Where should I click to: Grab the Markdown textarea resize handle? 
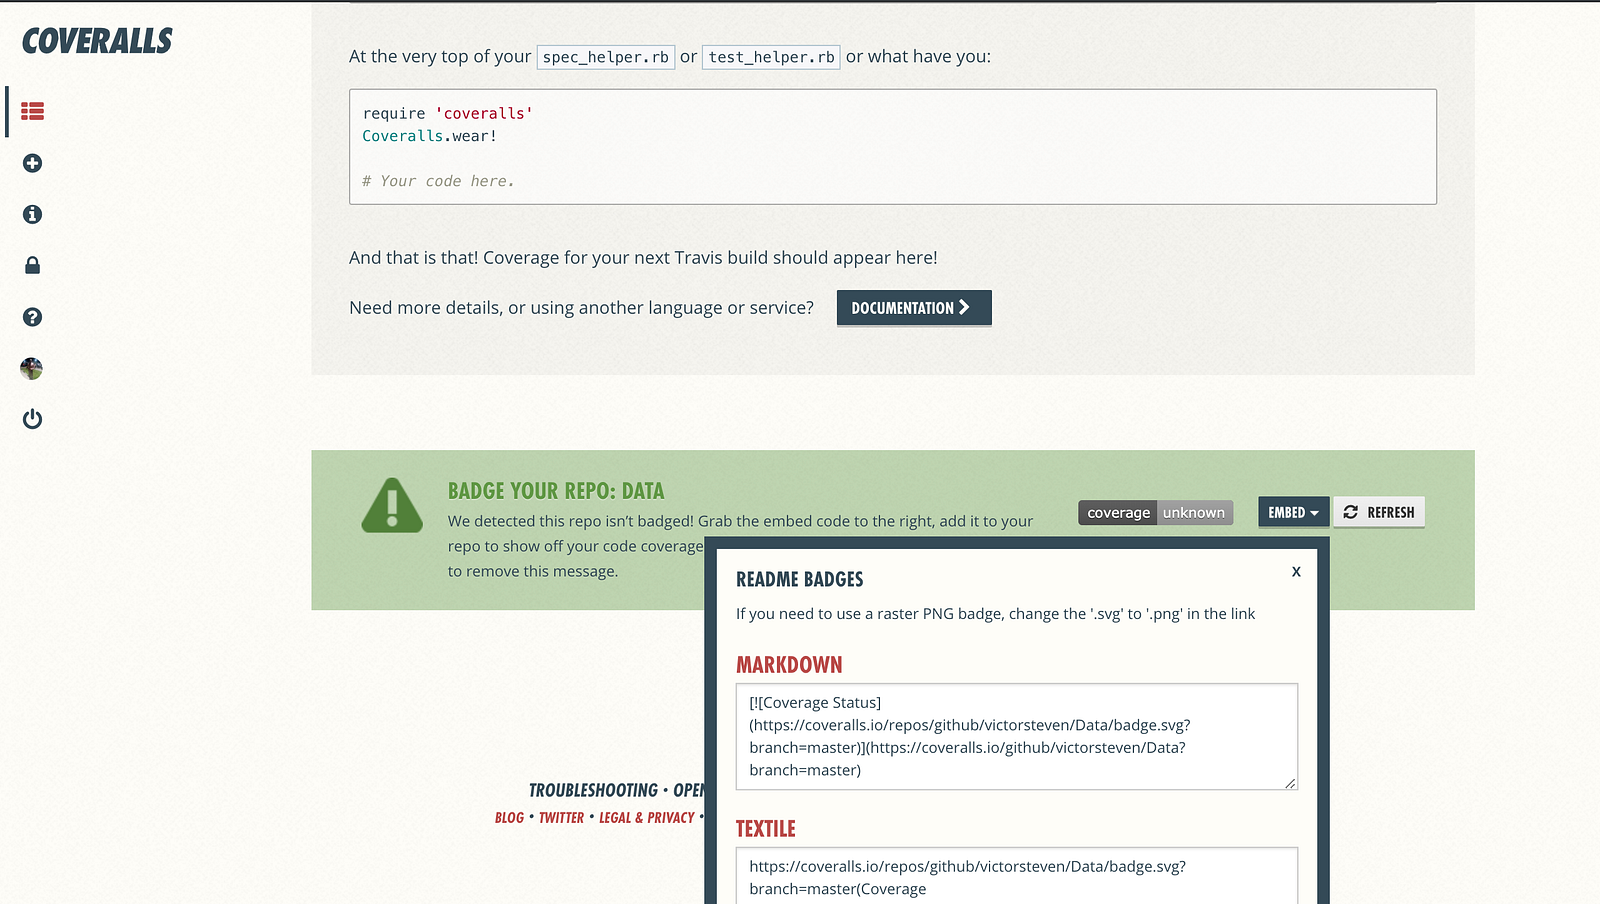[1291, 783]
